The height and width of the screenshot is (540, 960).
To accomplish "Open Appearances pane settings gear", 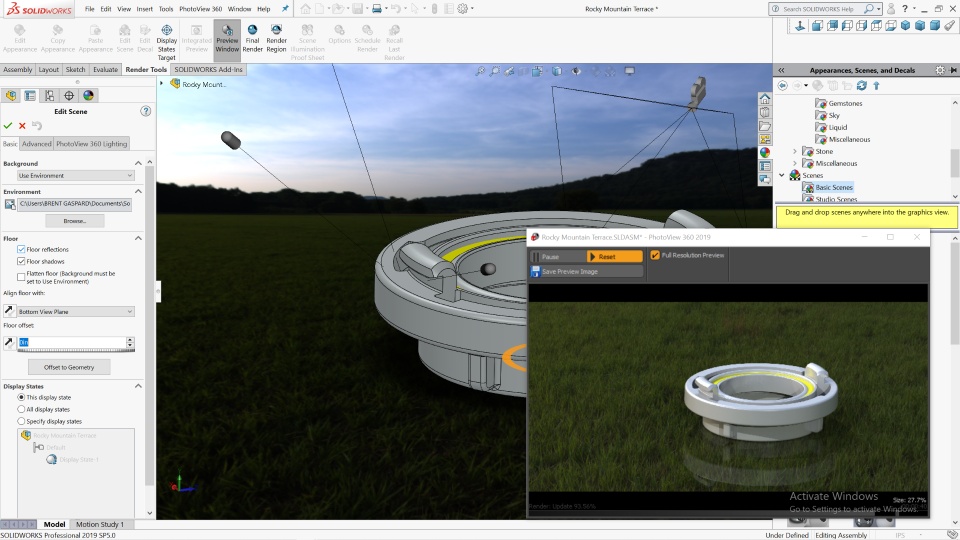I will coord(940,70).
